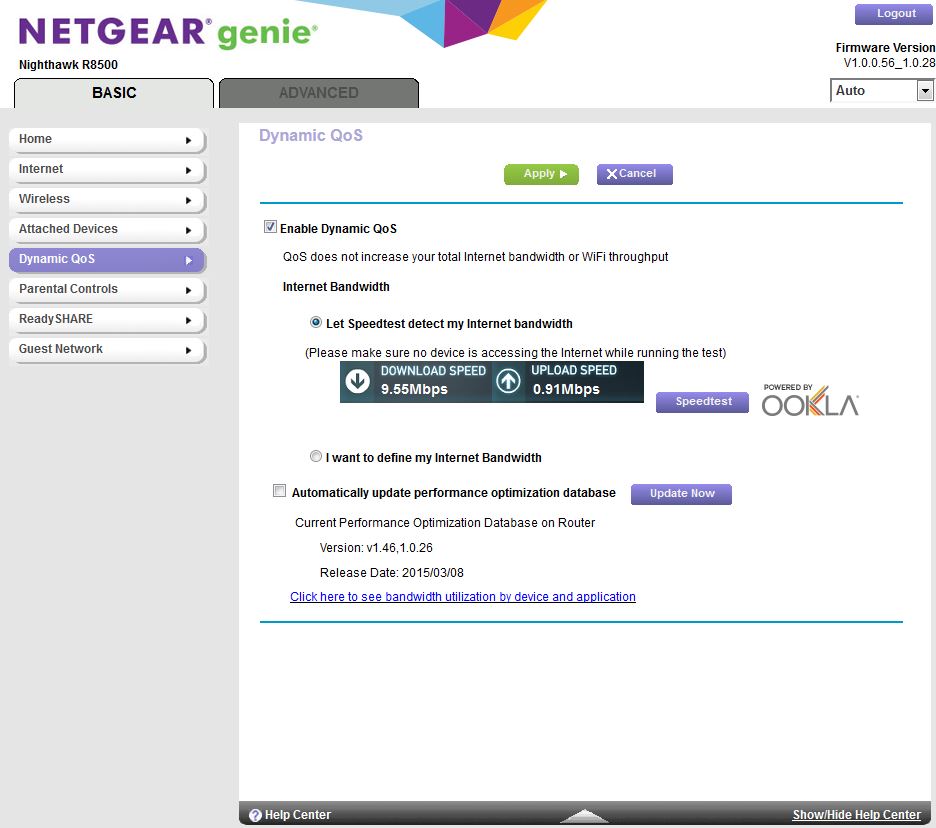
Task: Click the firmware version V1.0.0.56_1.0.28 text
Action: (889, 63)
